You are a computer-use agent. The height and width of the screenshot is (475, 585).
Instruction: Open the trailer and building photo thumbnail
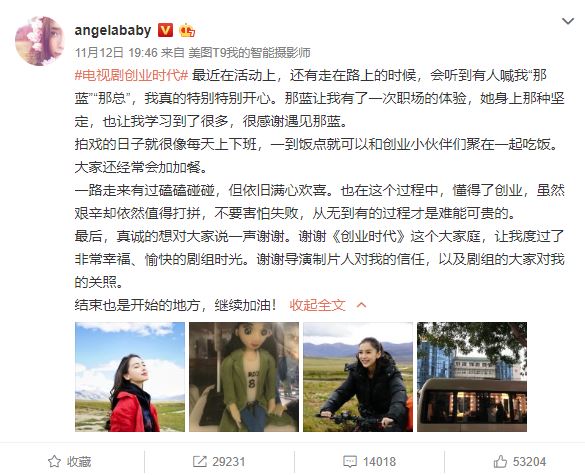472,377
